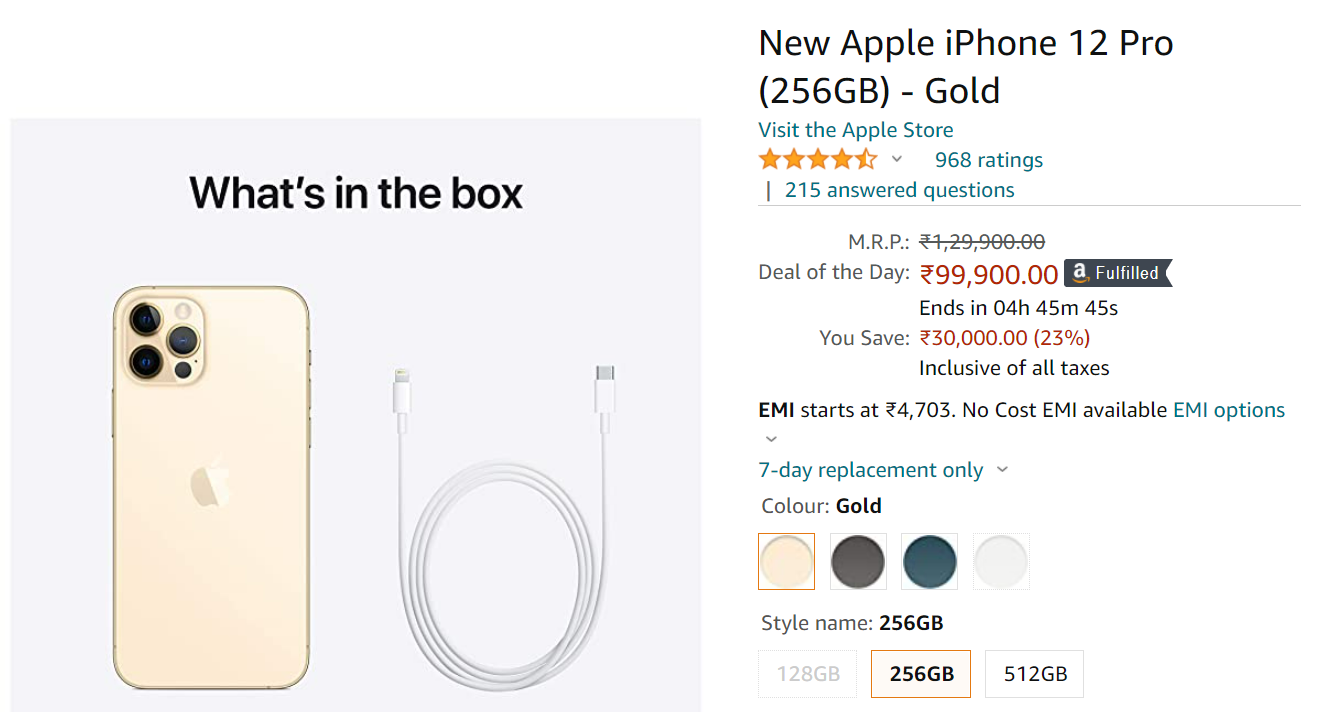The width and height of the screenshot is (1327, 712).
Task: Select the Gold colour swatch
Action: [787, 561]
